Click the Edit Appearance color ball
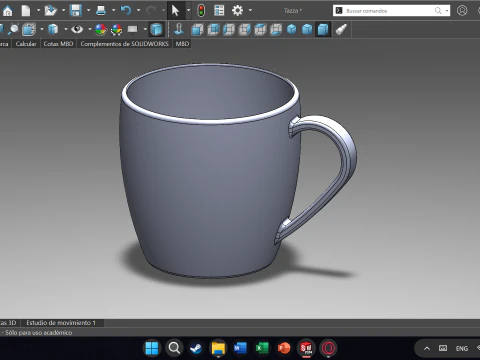 101,29
